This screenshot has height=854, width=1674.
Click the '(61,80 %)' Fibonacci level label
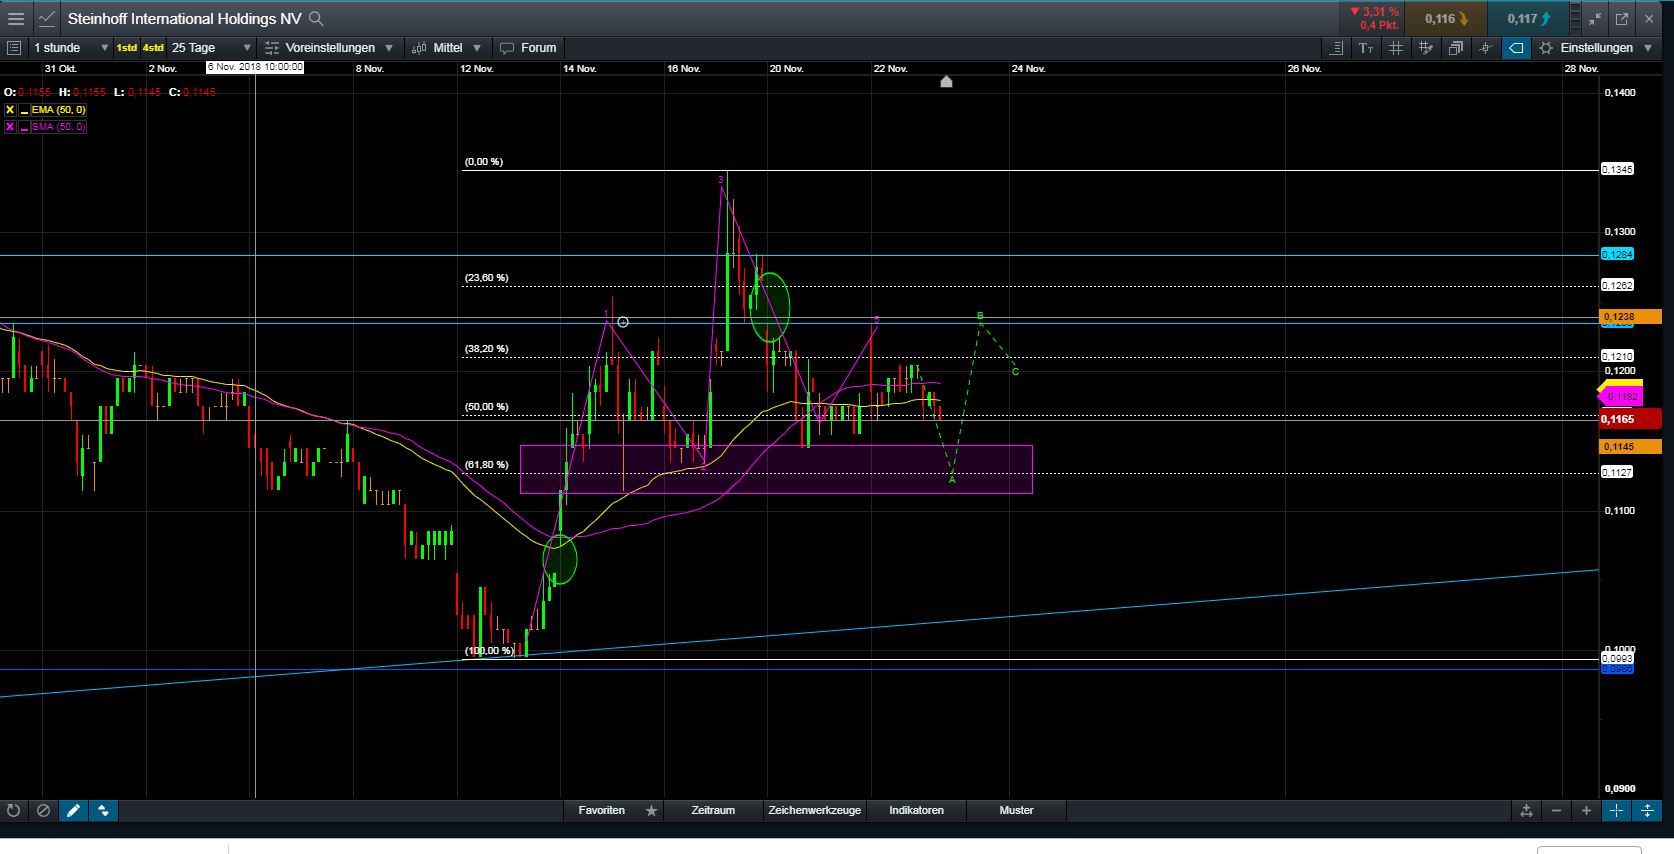coord(486,465)
